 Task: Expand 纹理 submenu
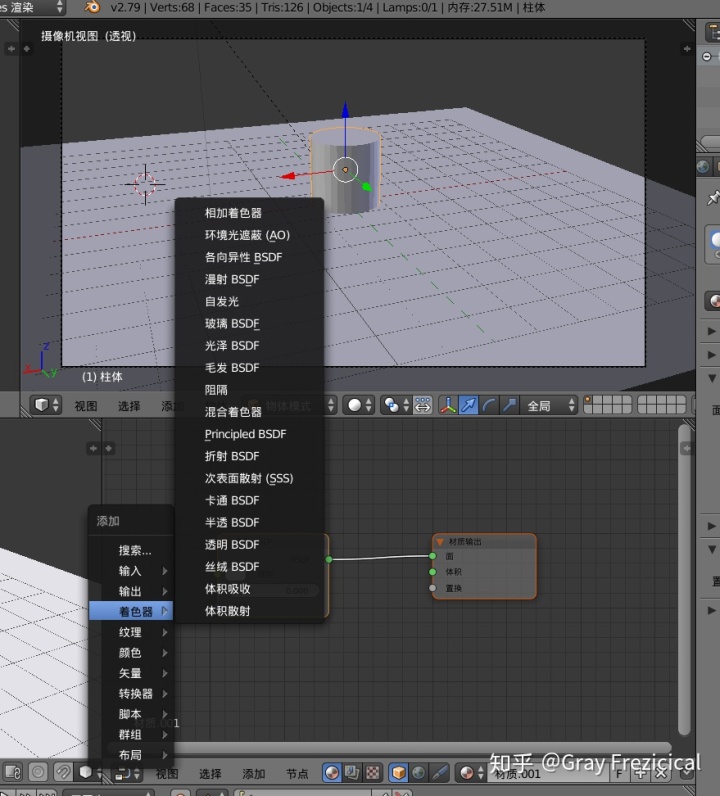pos(131,632)
